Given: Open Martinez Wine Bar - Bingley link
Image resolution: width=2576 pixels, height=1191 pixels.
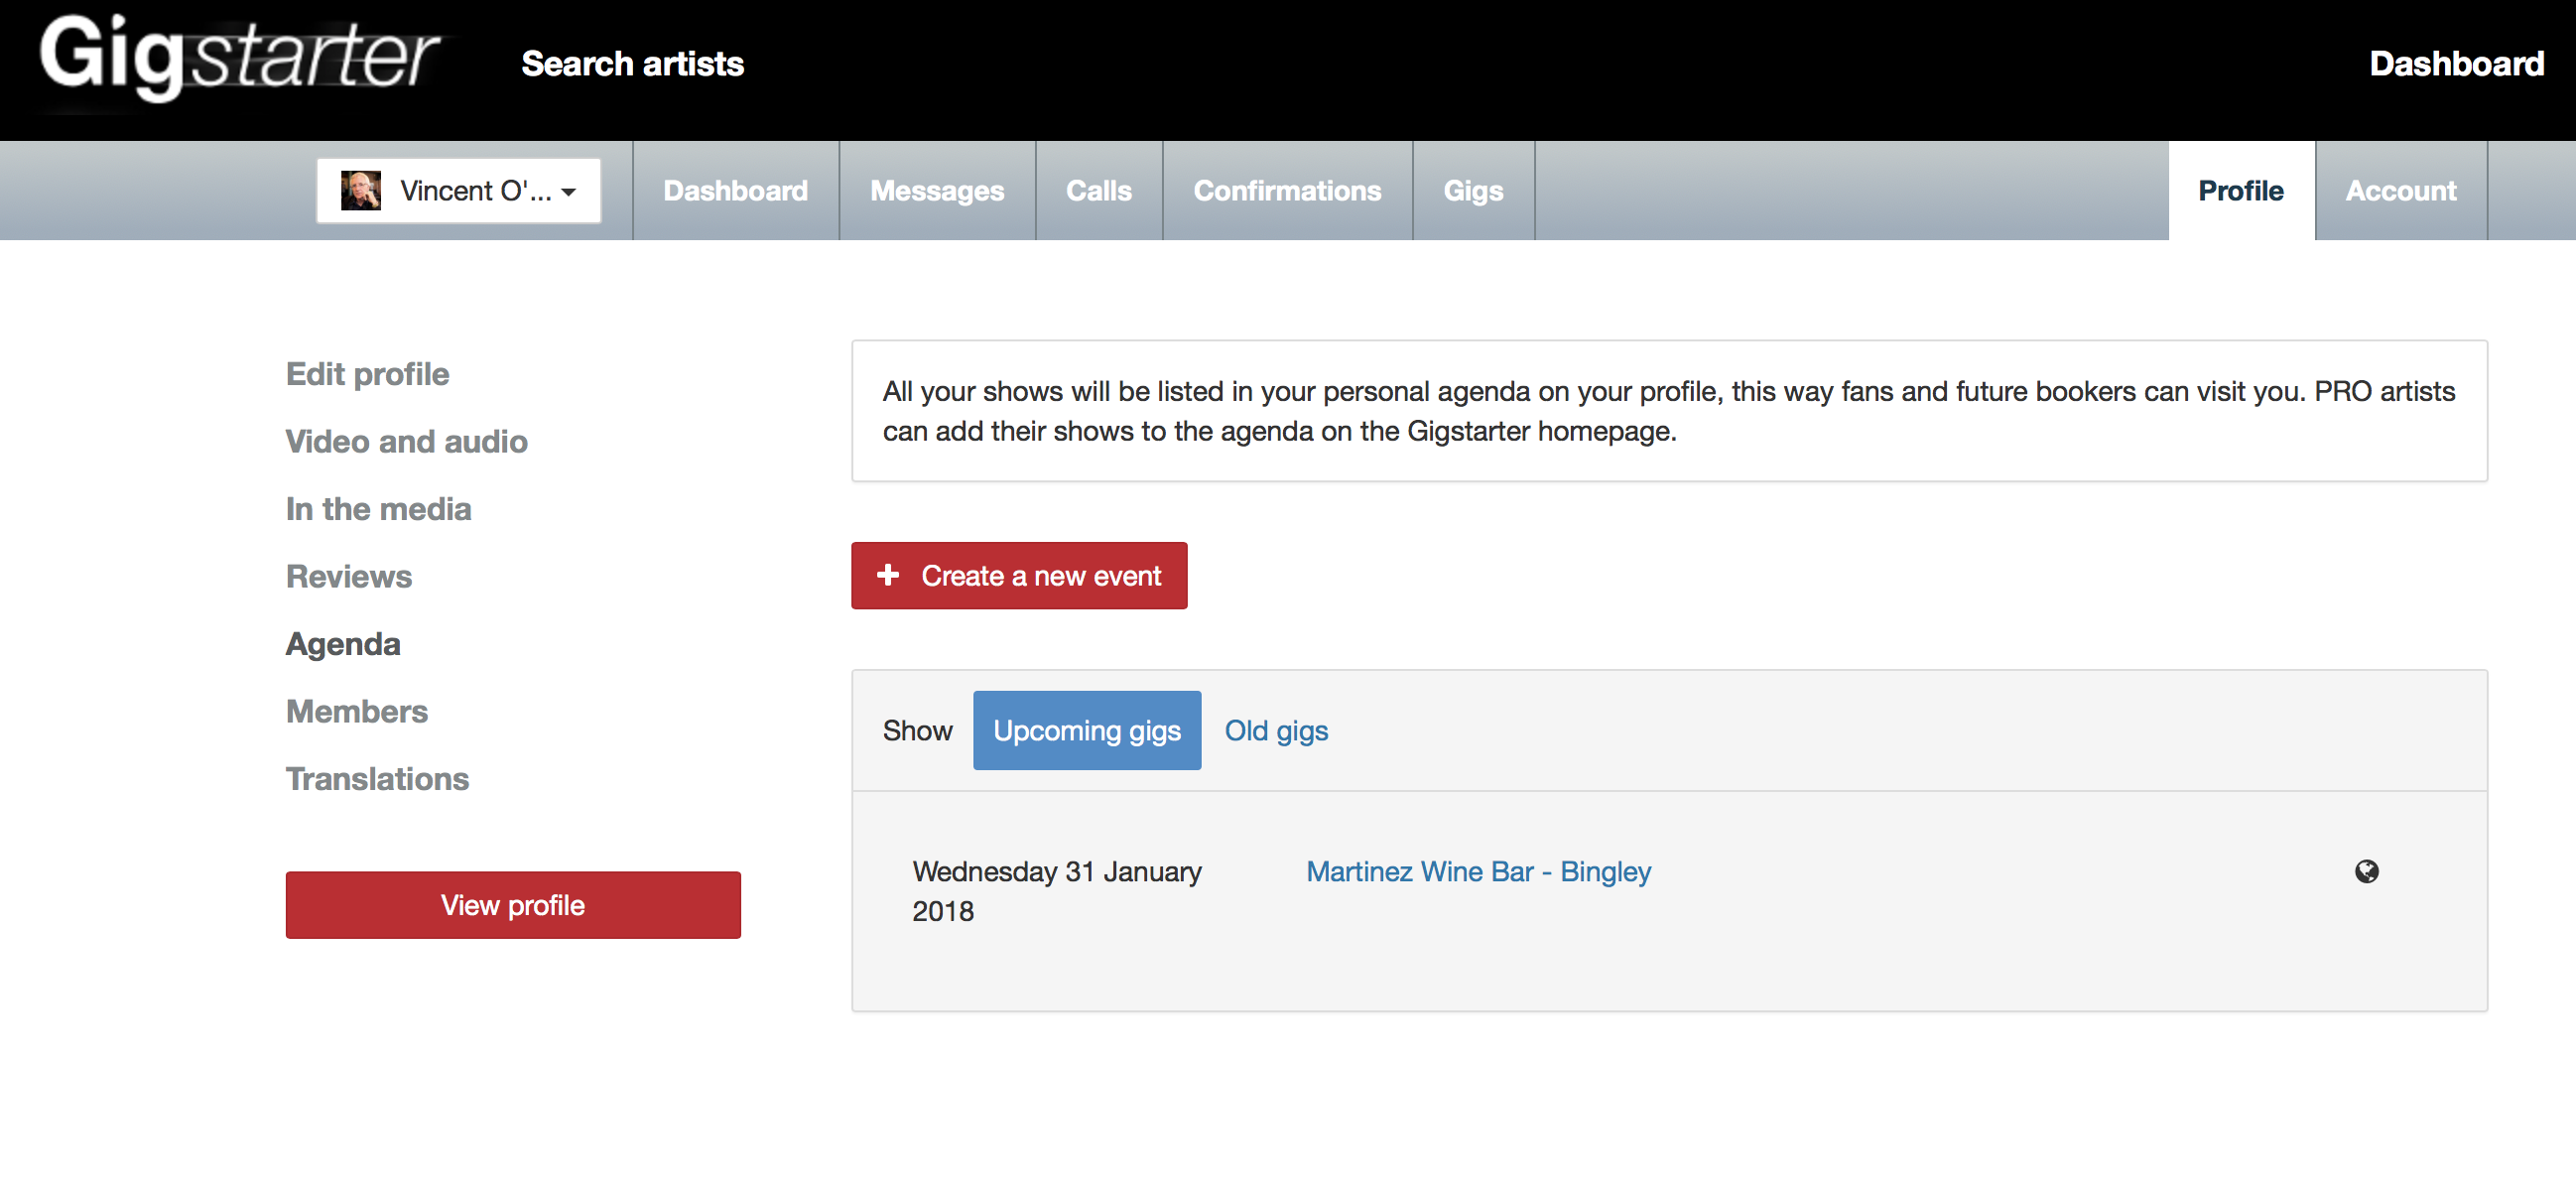Looking at the screenshot, I should click(1478, 871).
